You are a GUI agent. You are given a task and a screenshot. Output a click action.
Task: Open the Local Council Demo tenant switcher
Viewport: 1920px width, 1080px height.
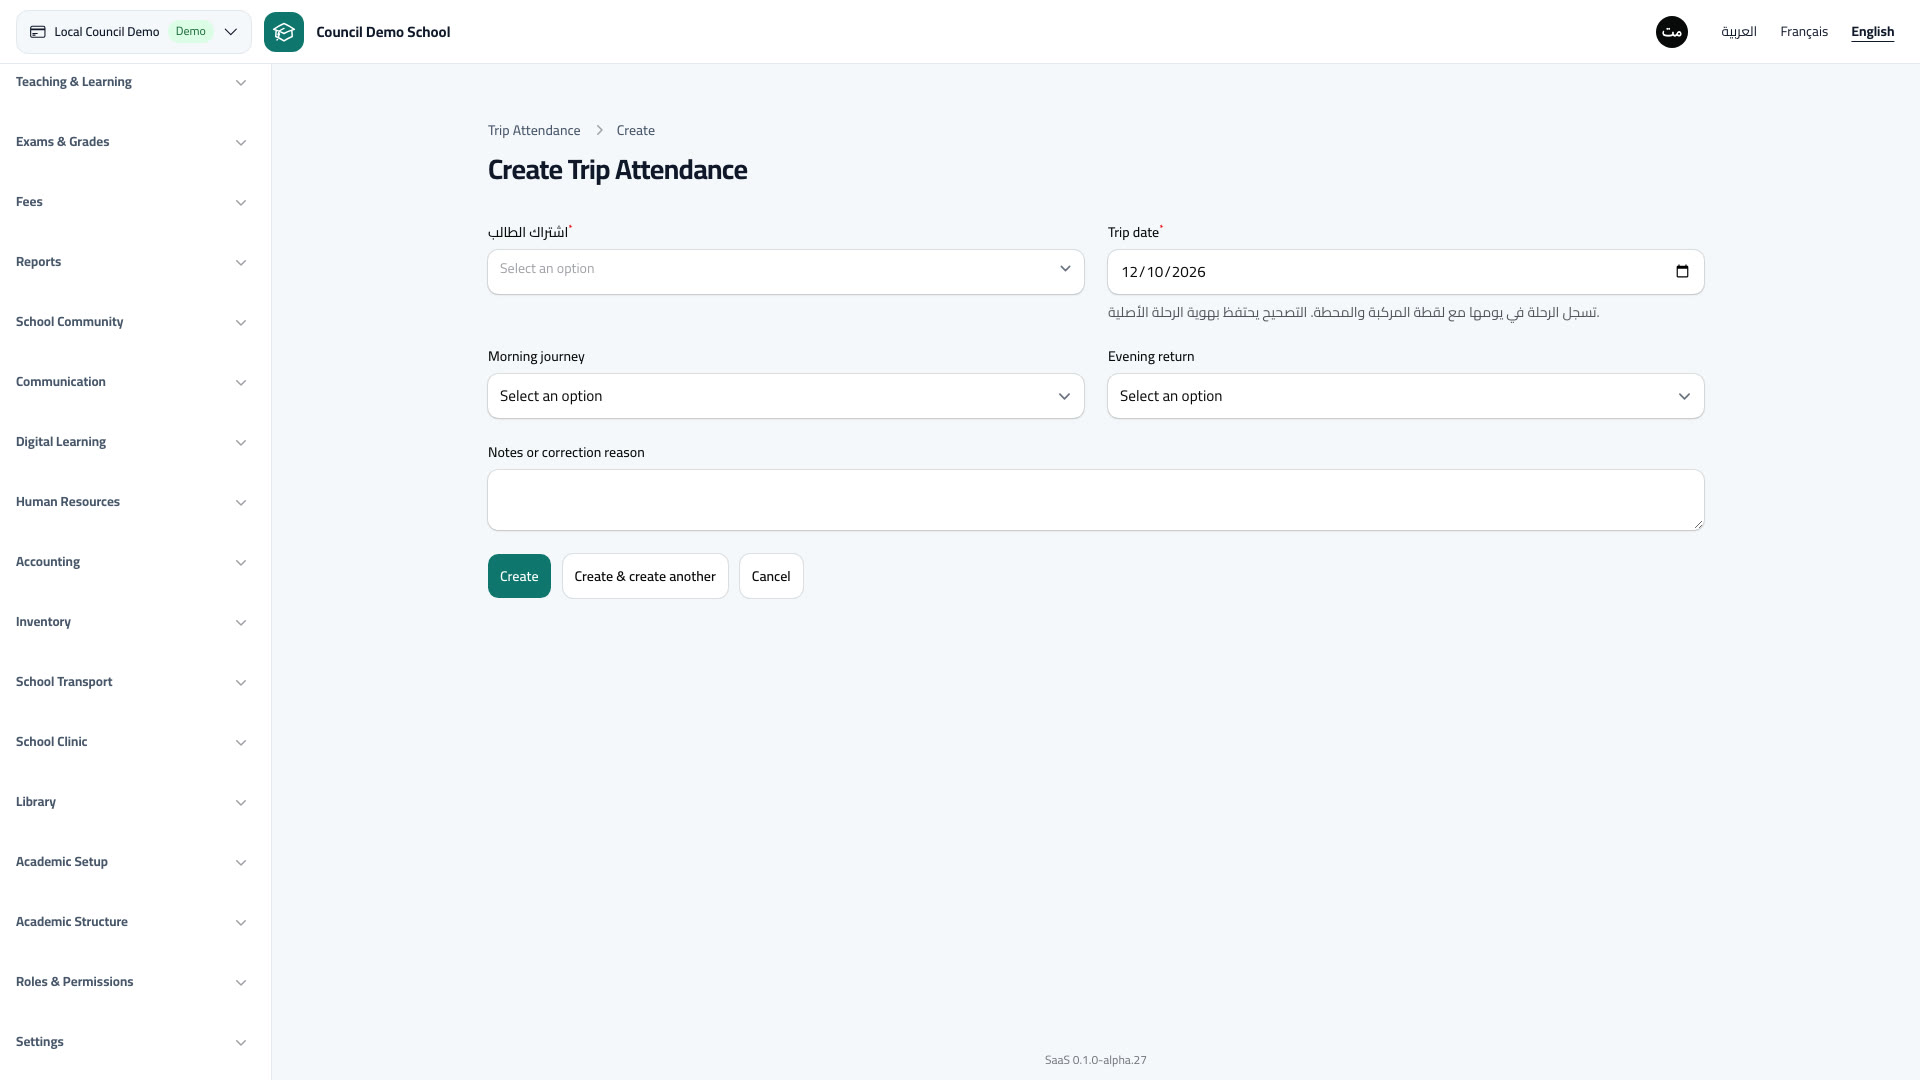(x=134, y=32)
